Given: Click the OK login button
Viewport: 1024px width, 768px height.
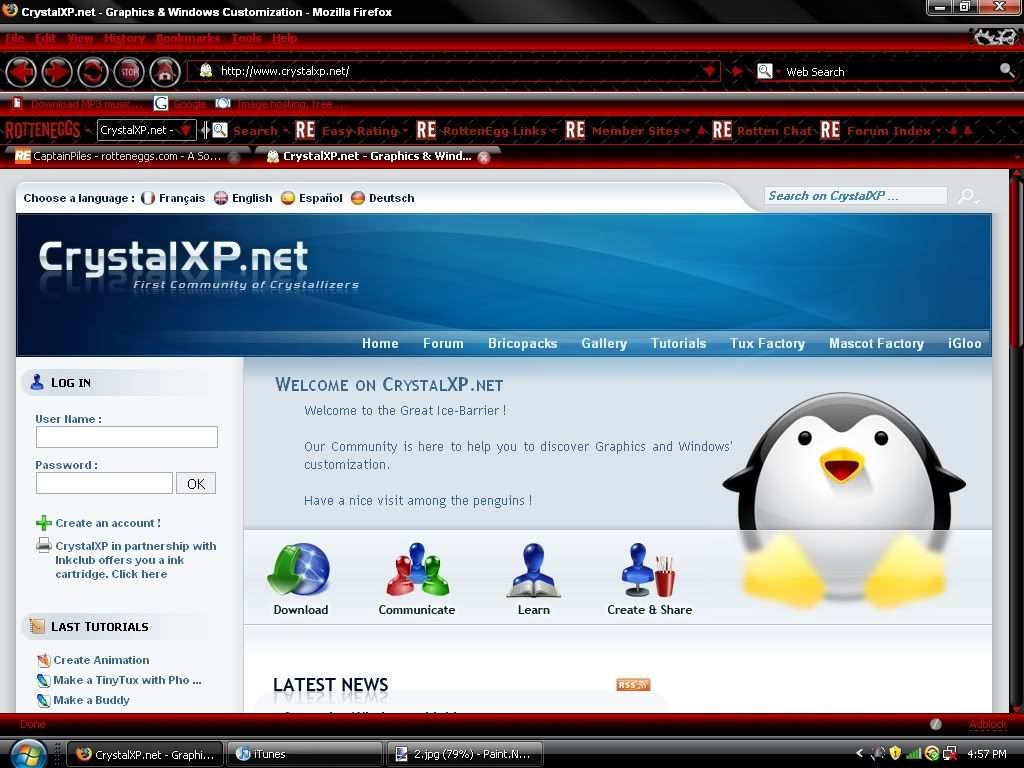Looking at the screenshot, I should pyautogui.click(x=196, y=484).
